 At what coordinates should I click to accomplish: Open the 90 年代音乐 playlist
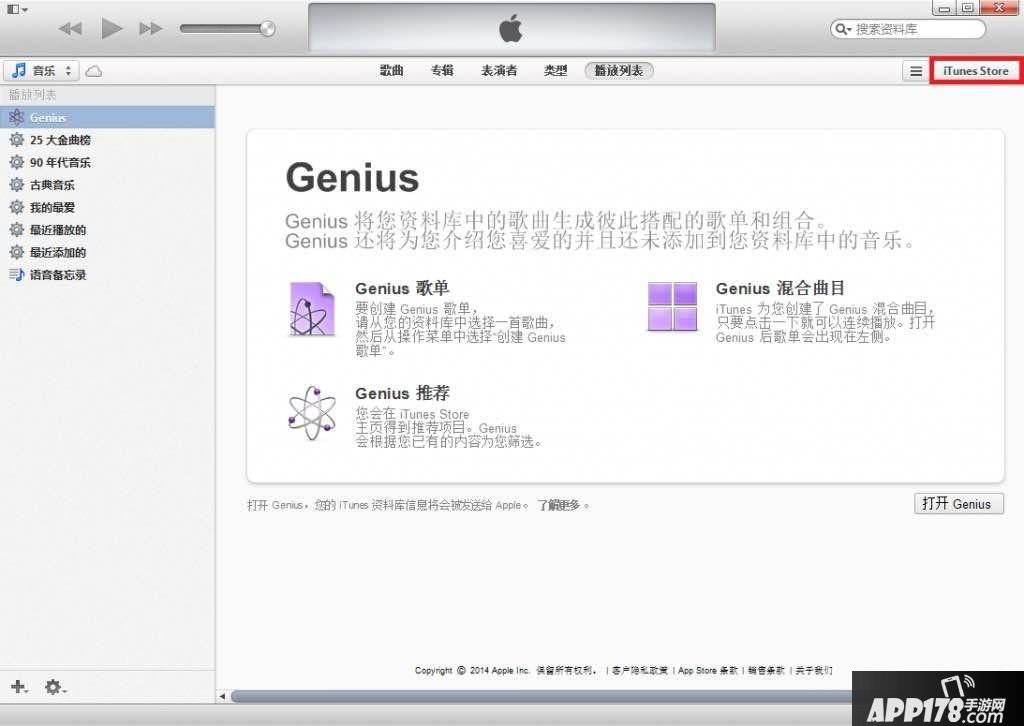point(107,163)
